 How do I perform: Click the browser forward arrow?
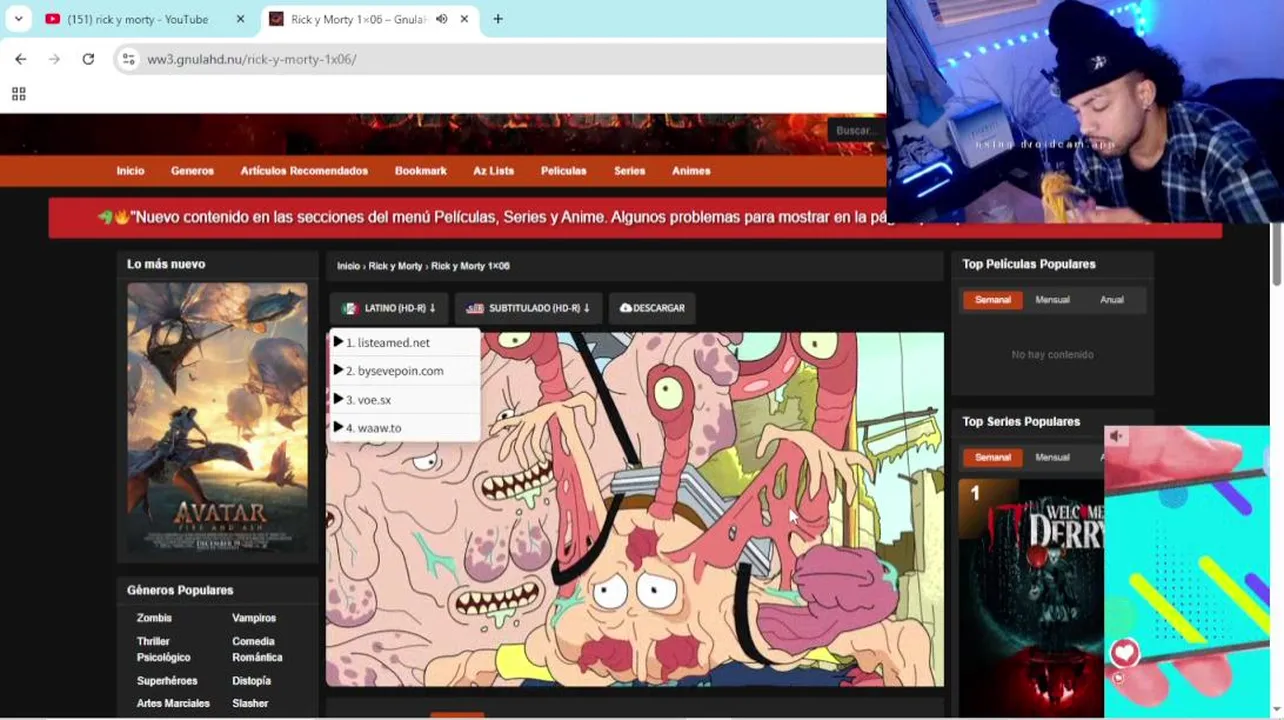(54, 59)
